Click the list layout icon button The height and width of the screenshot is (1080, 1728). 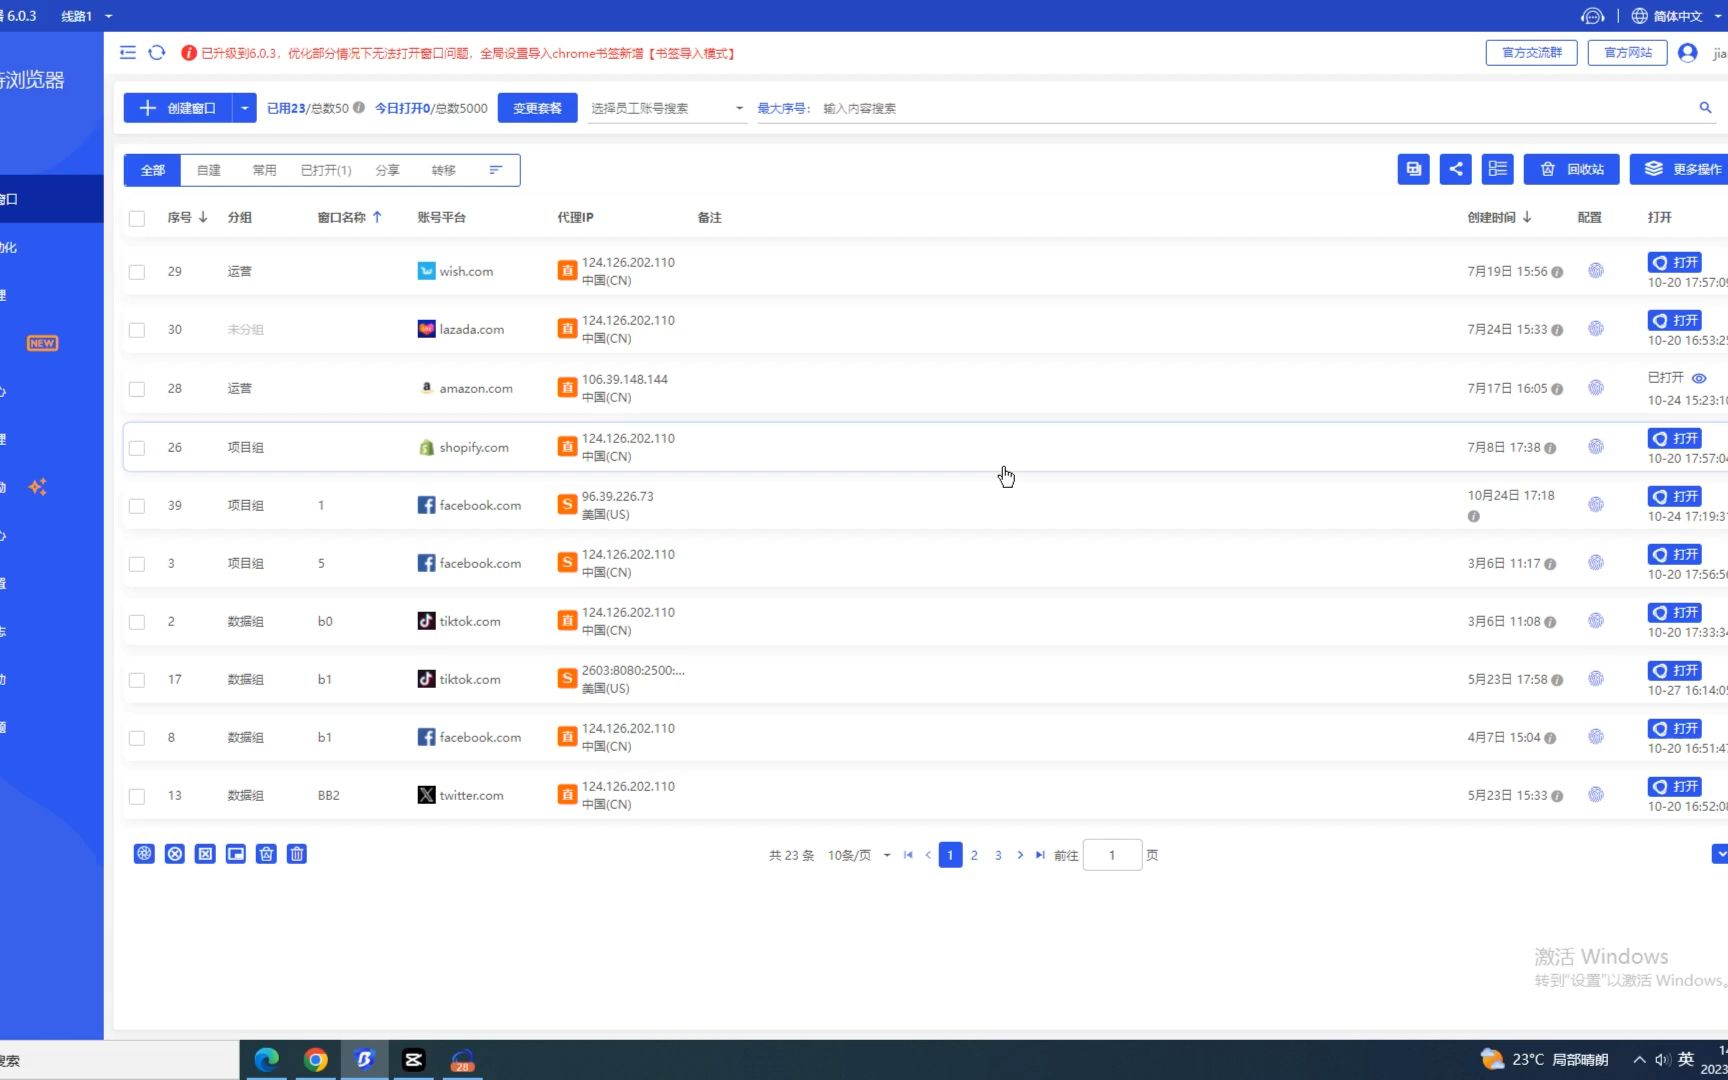click(1497, 169)
